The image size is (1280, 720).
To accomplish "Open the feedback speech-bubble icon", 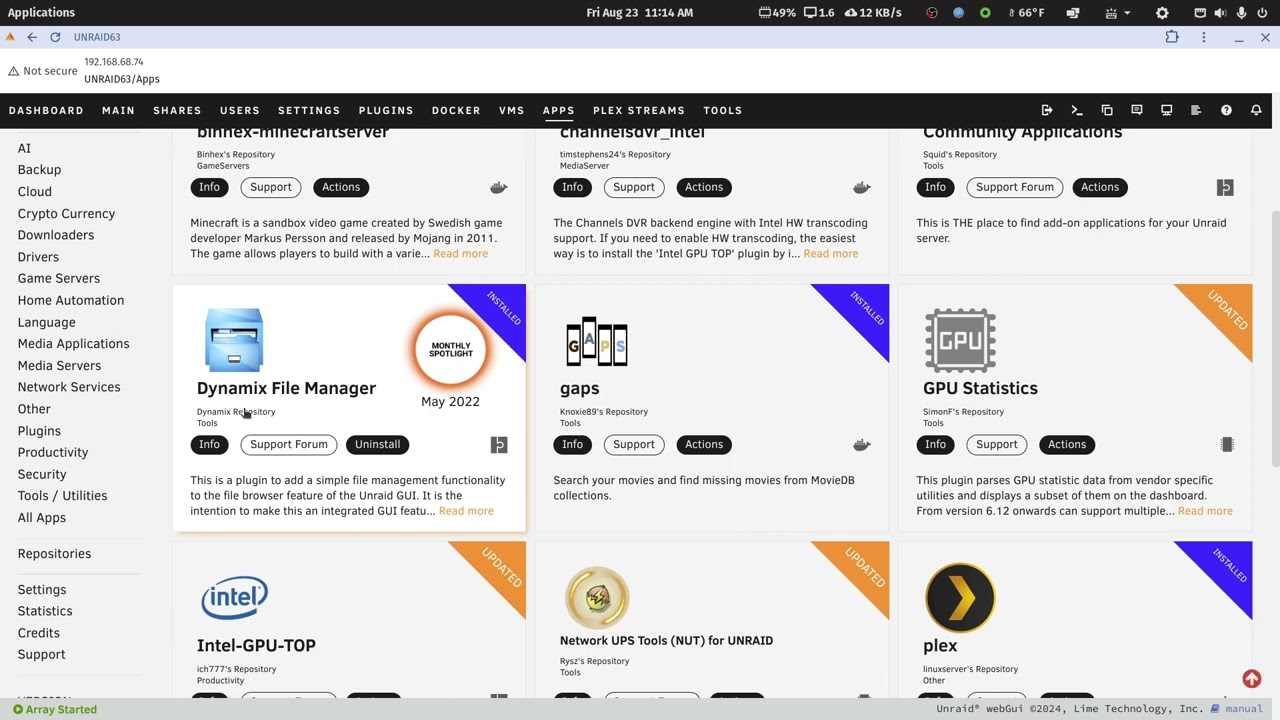I will [1137, 110].
